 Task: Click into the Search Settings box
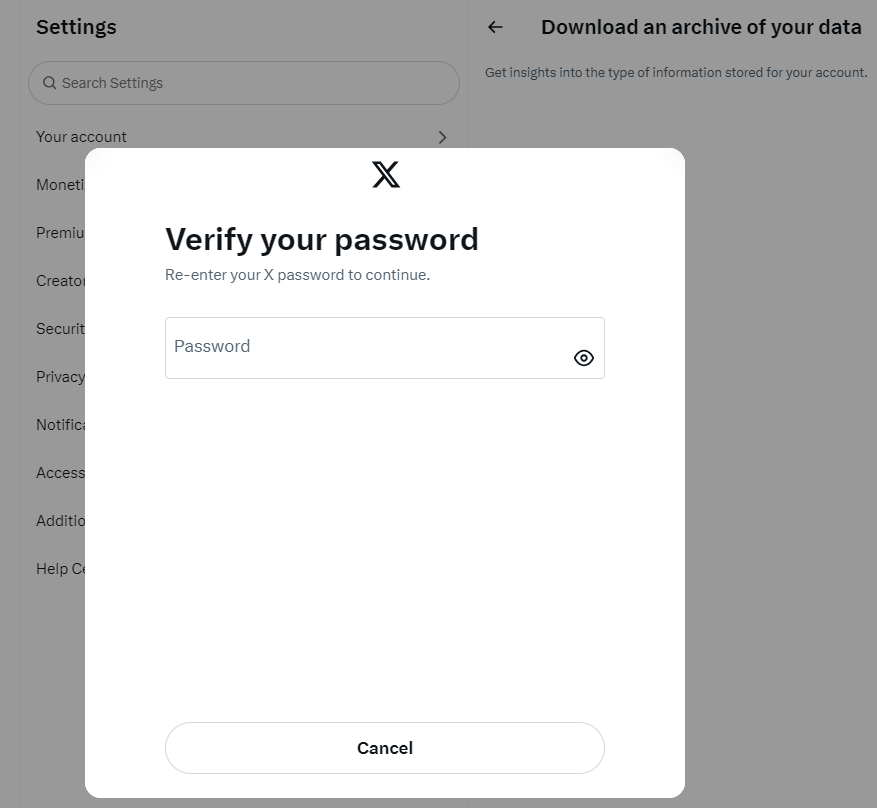[244, 83]
